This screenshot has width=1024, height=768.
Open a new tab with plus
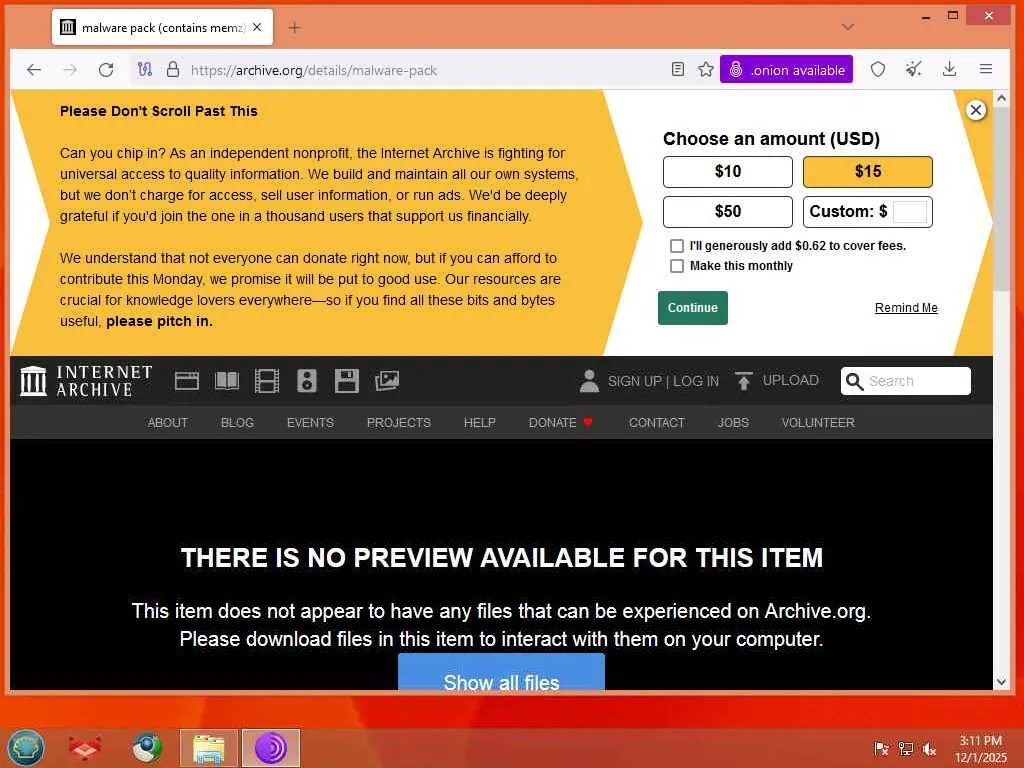(295, 27)
